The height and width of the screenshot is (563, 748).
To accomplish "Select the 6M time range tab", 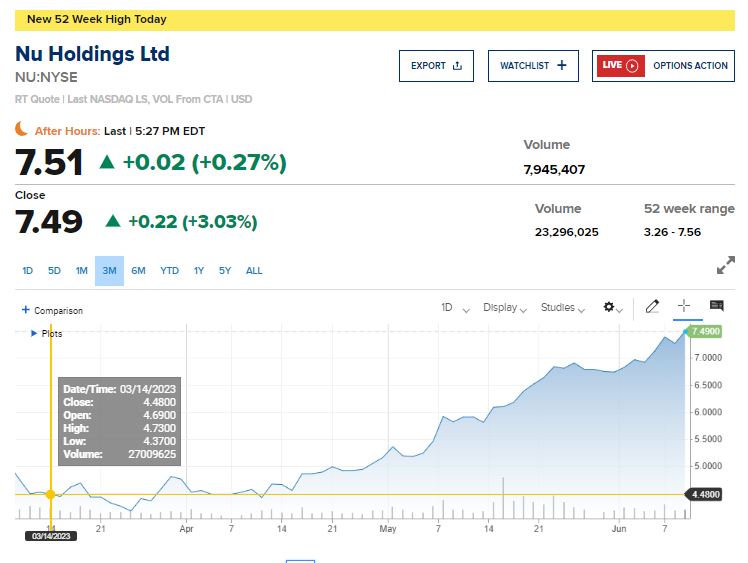I will point(138,271).
